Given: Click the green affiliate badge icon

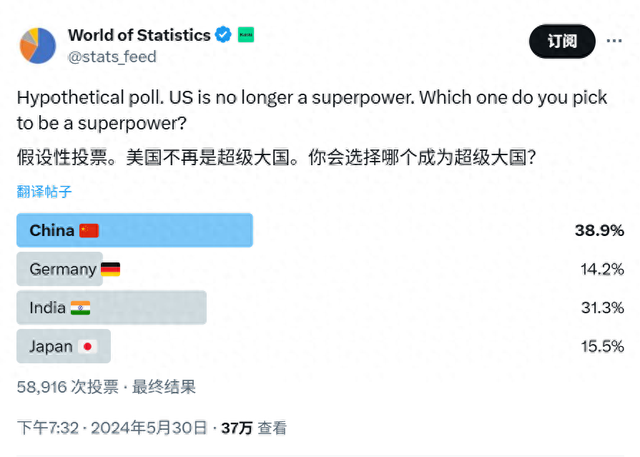Looking at the screenshot, I should click(x=246, y=35).
